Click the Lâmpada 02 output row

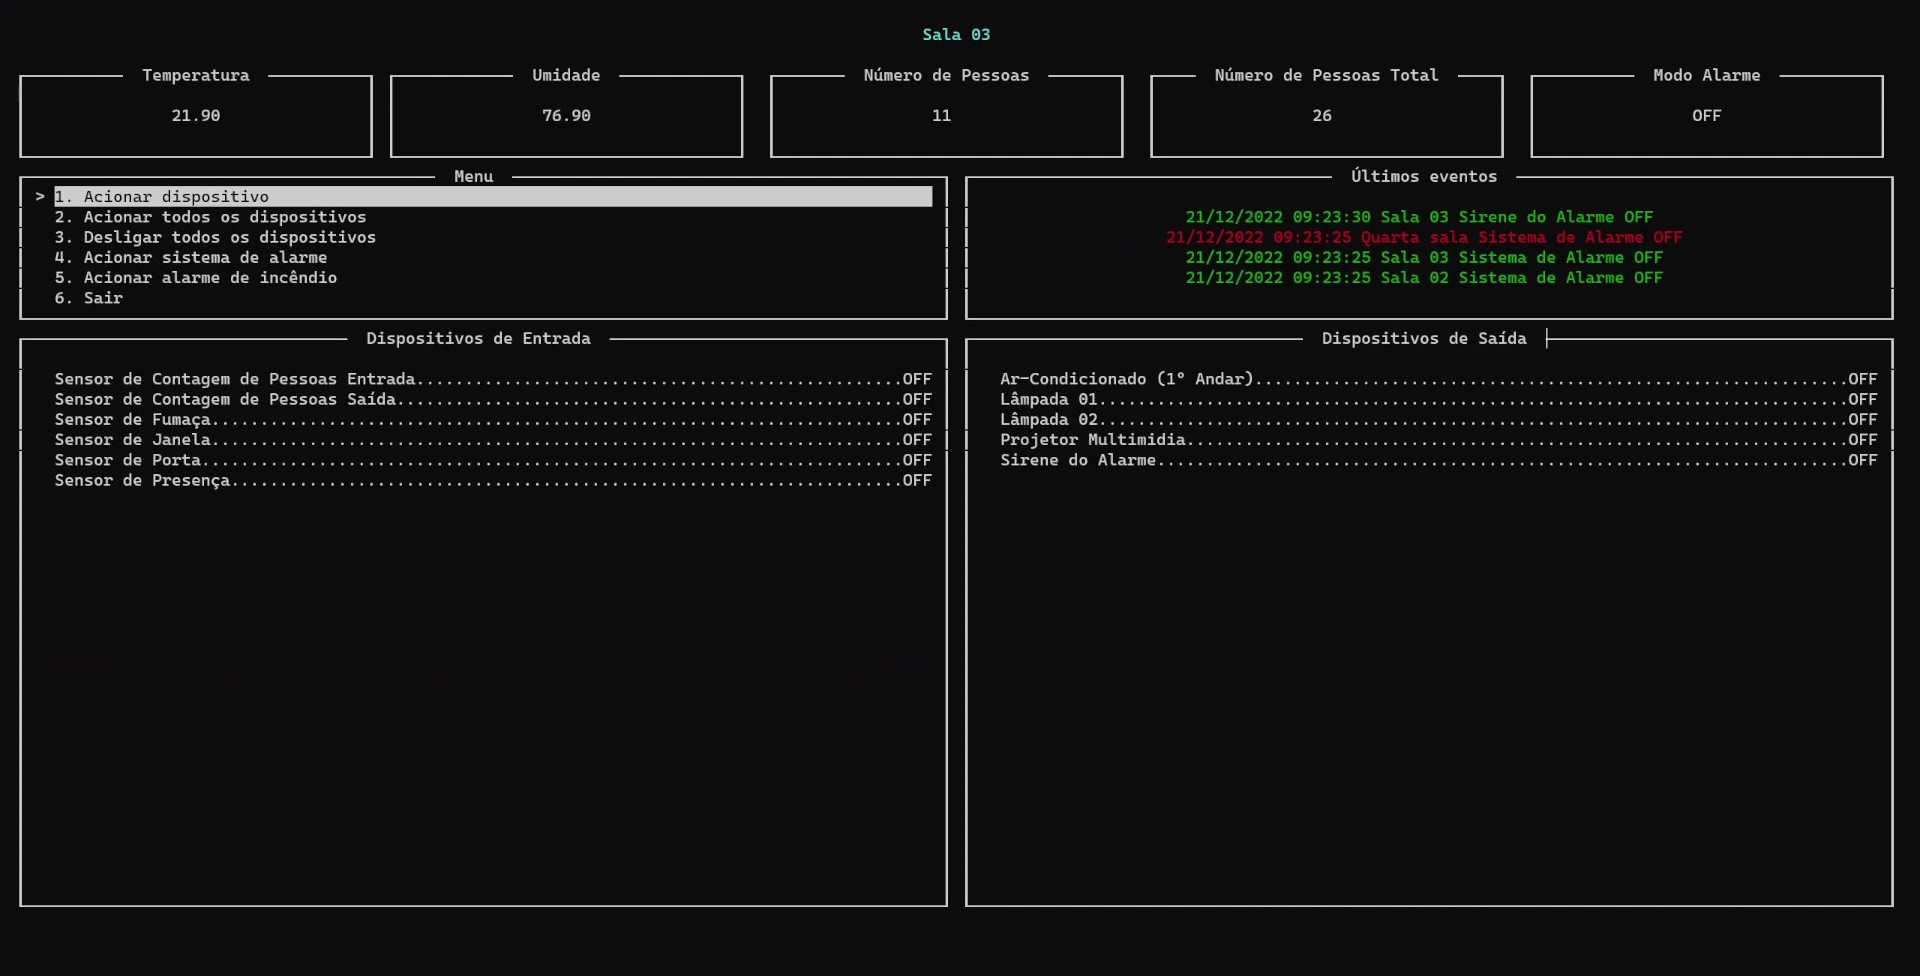click(1439, 420)
